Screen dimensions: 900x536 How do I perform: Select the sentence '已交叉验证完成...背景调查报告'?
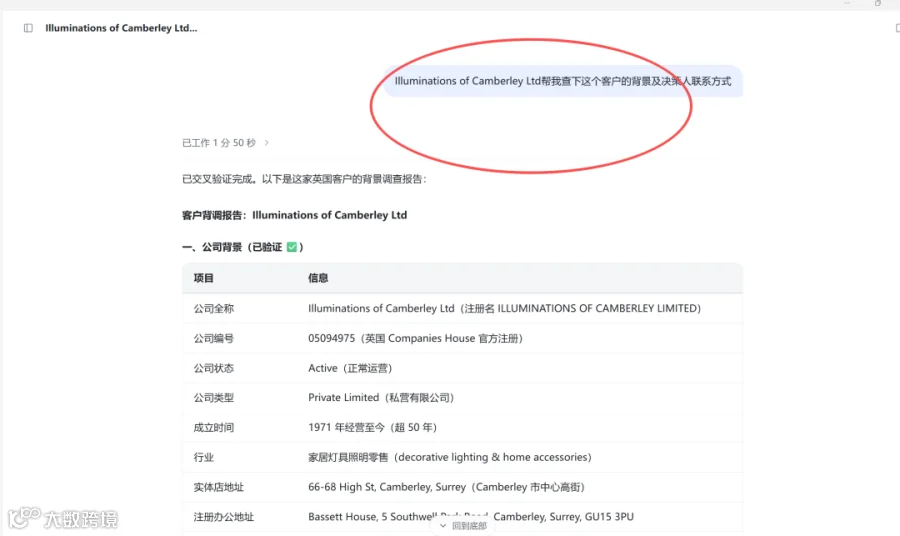click(x=304, y=179)
